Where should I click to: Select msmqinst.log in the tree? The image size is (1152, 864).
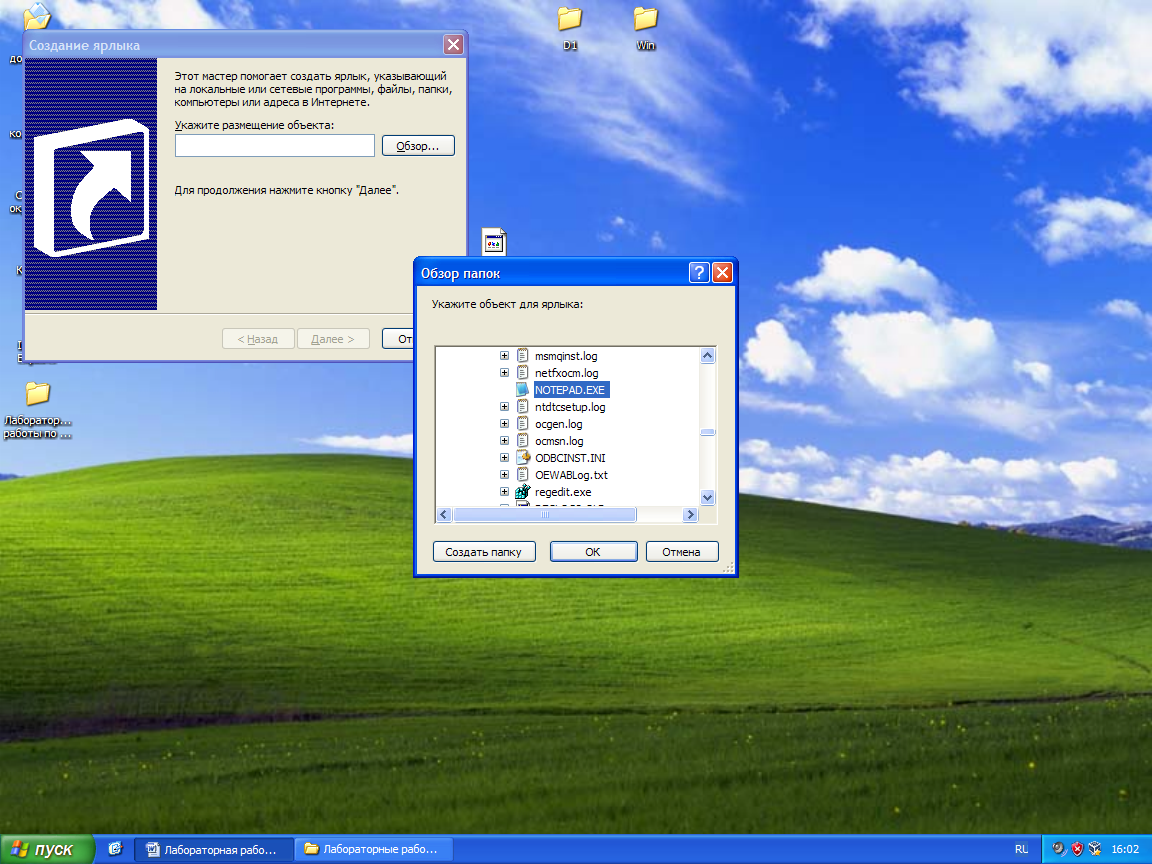tap(566, 356)
